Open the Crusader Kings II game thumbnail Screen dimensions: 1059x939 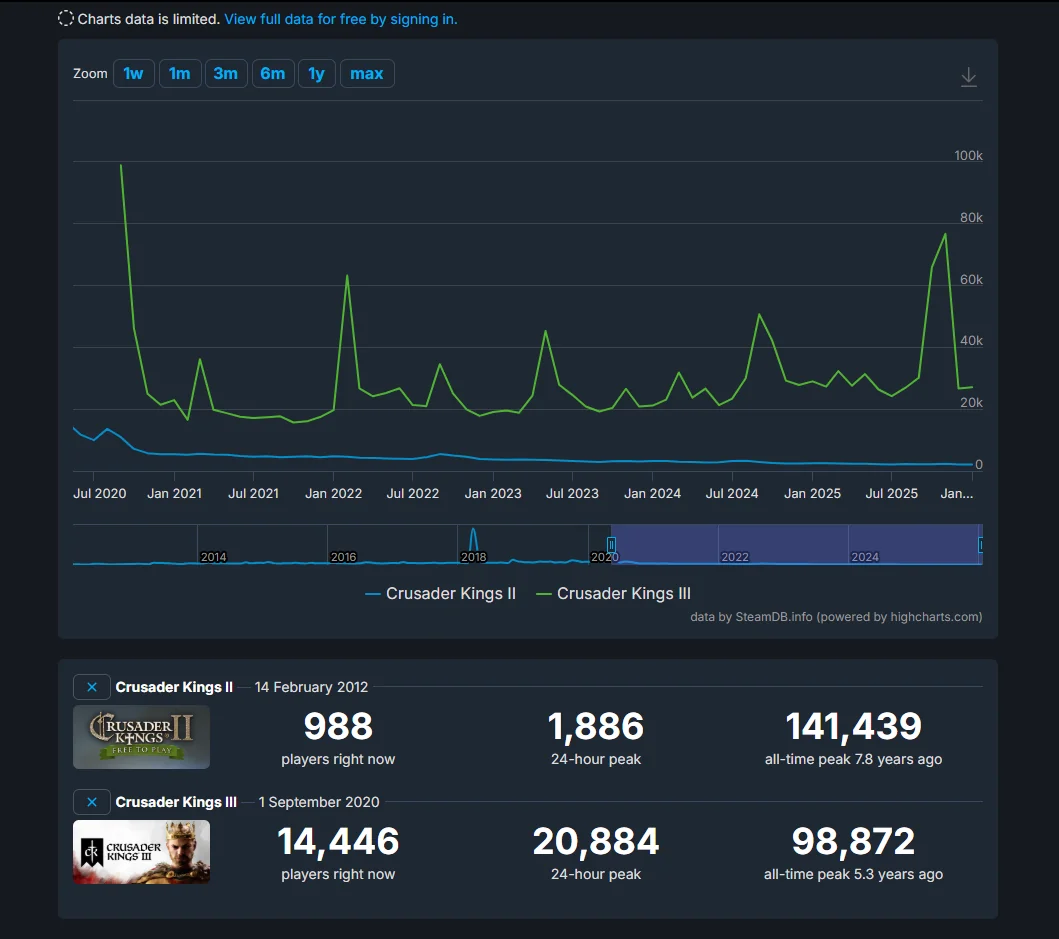(x=141, y=737)
